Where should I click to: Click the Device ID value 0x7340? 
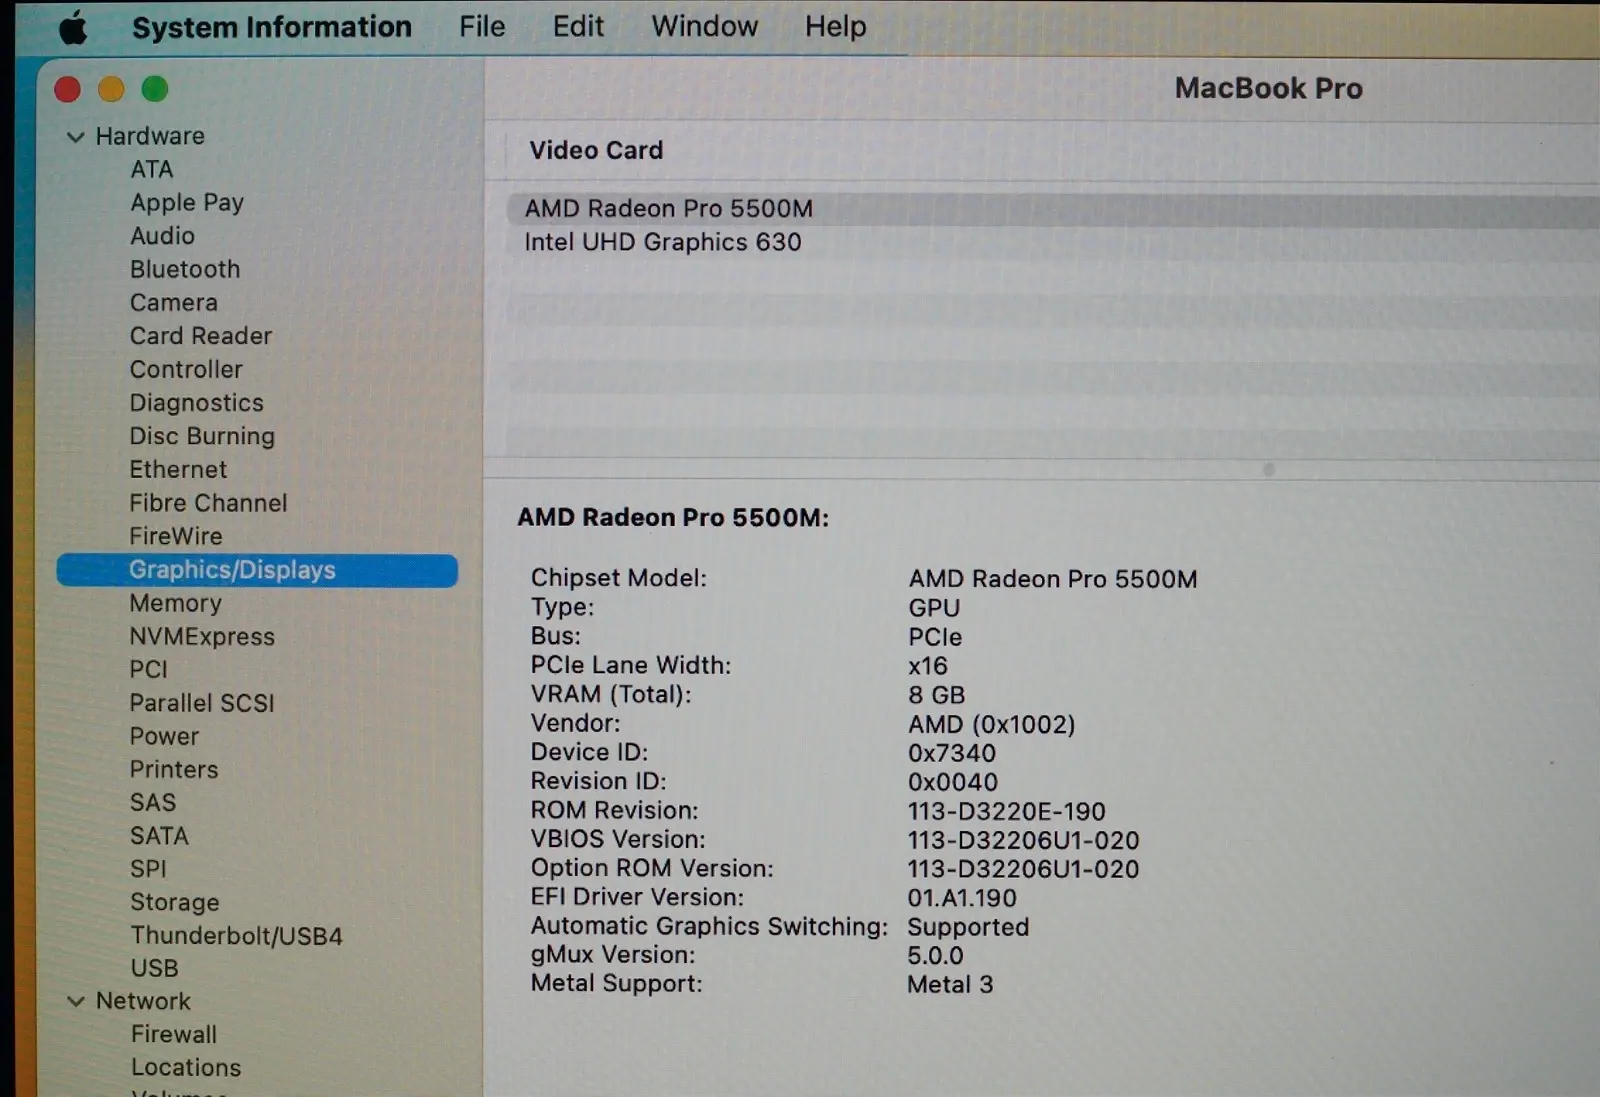point(952,753)
